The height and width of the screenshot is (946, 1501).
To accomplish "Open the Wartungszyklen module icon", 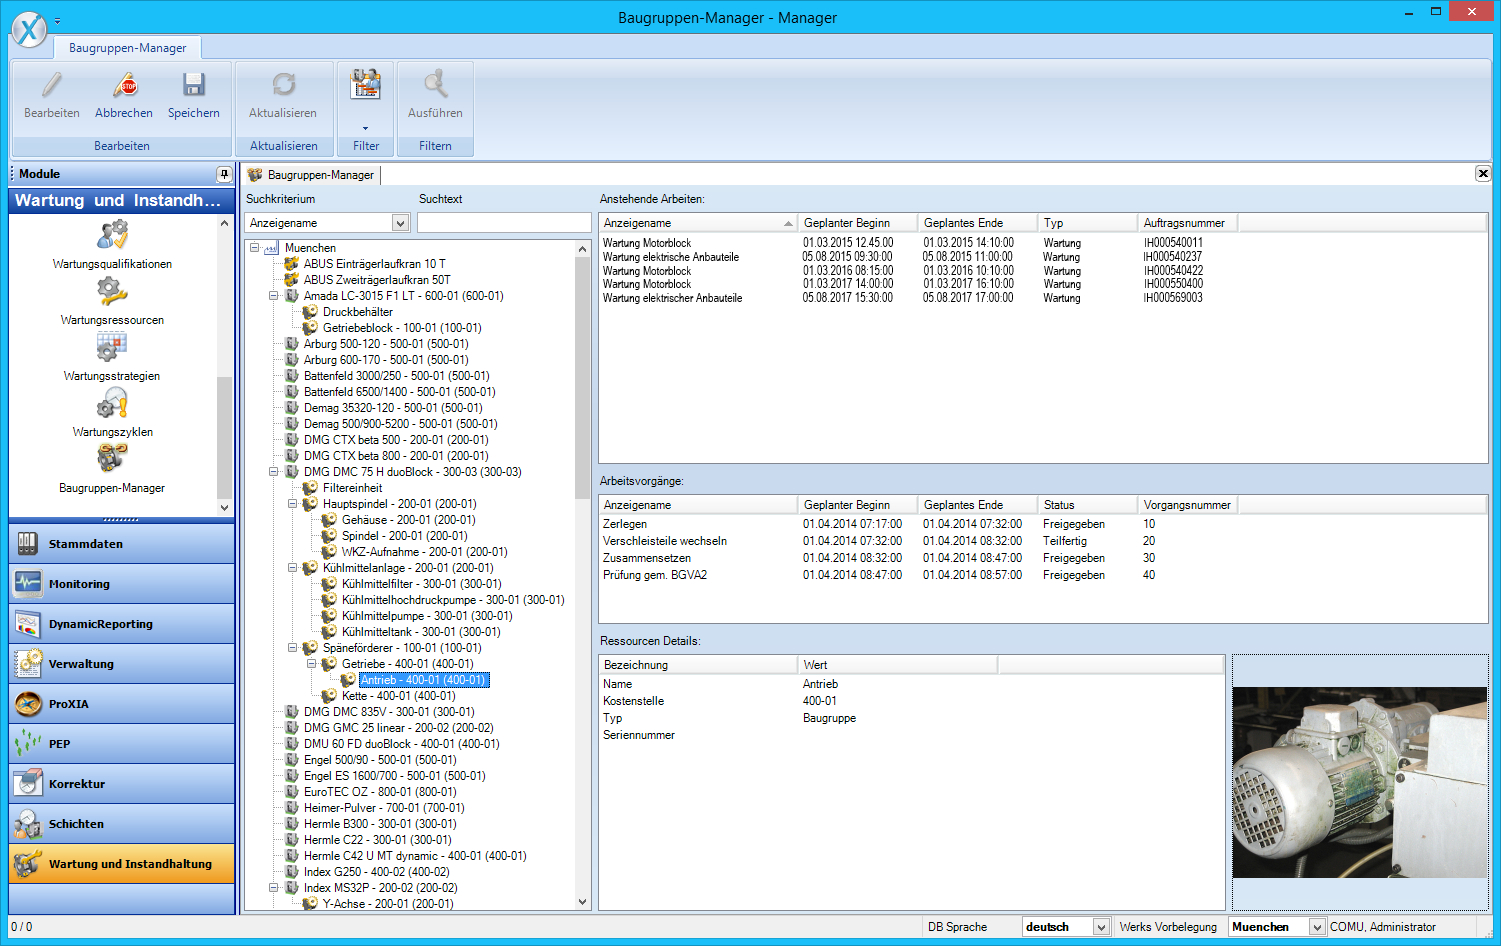I will pos(112,404).
